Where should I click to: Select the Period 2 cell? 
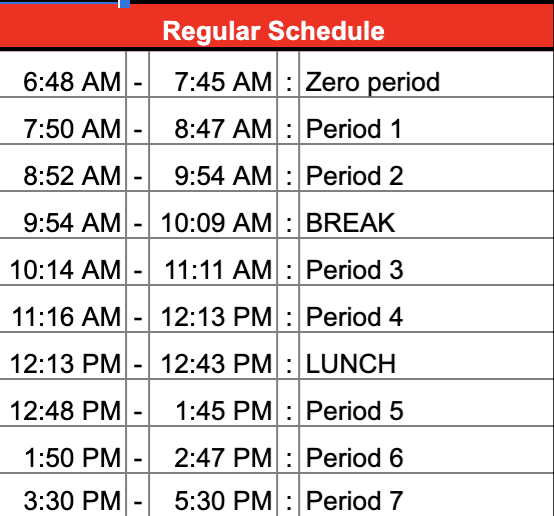coord(426,168)
